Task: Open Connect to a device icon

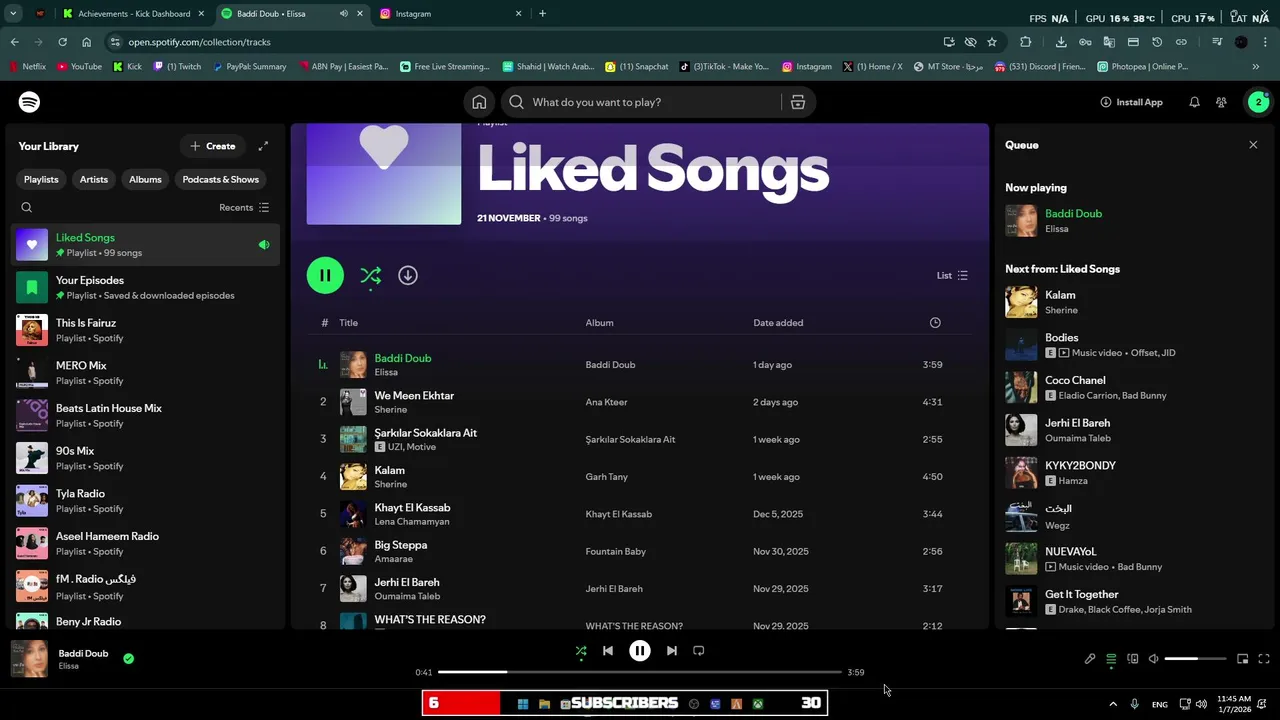Action: (1133, 659)
